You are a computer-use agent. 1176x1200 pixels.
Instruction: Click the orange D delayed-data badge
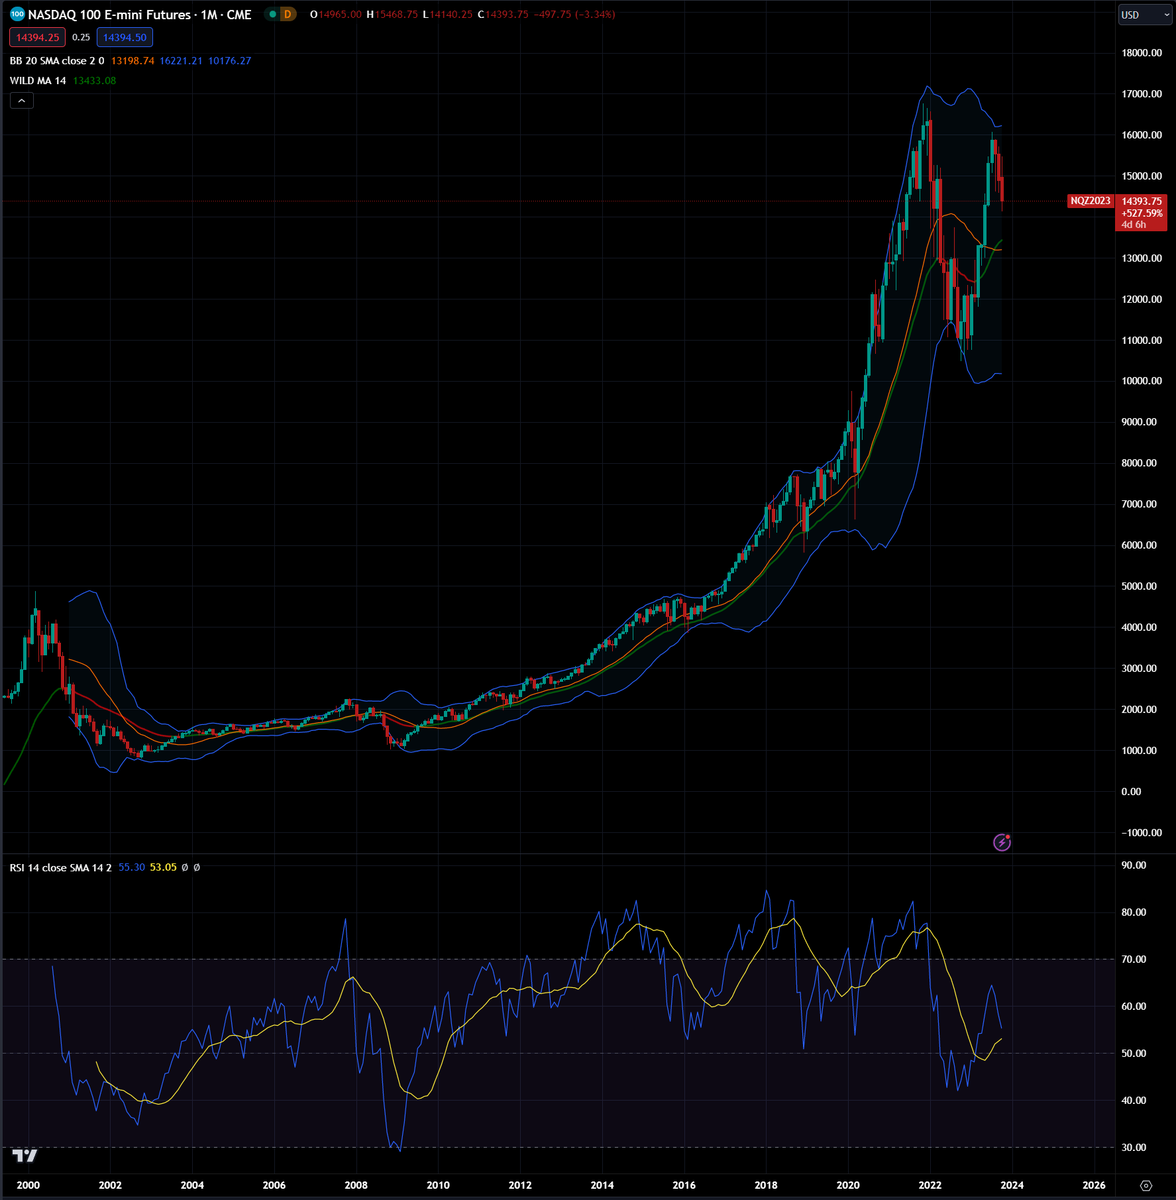click(289, 14)
